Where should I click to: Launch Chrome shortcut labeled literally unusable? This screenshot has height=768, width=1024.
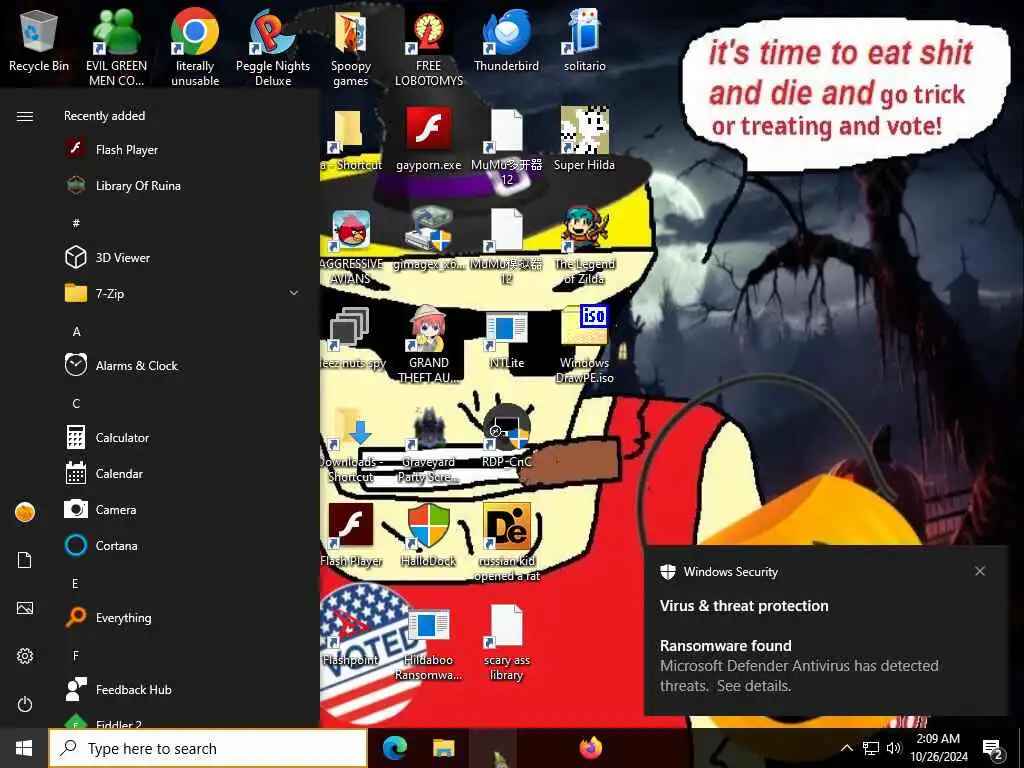point(195,47)
